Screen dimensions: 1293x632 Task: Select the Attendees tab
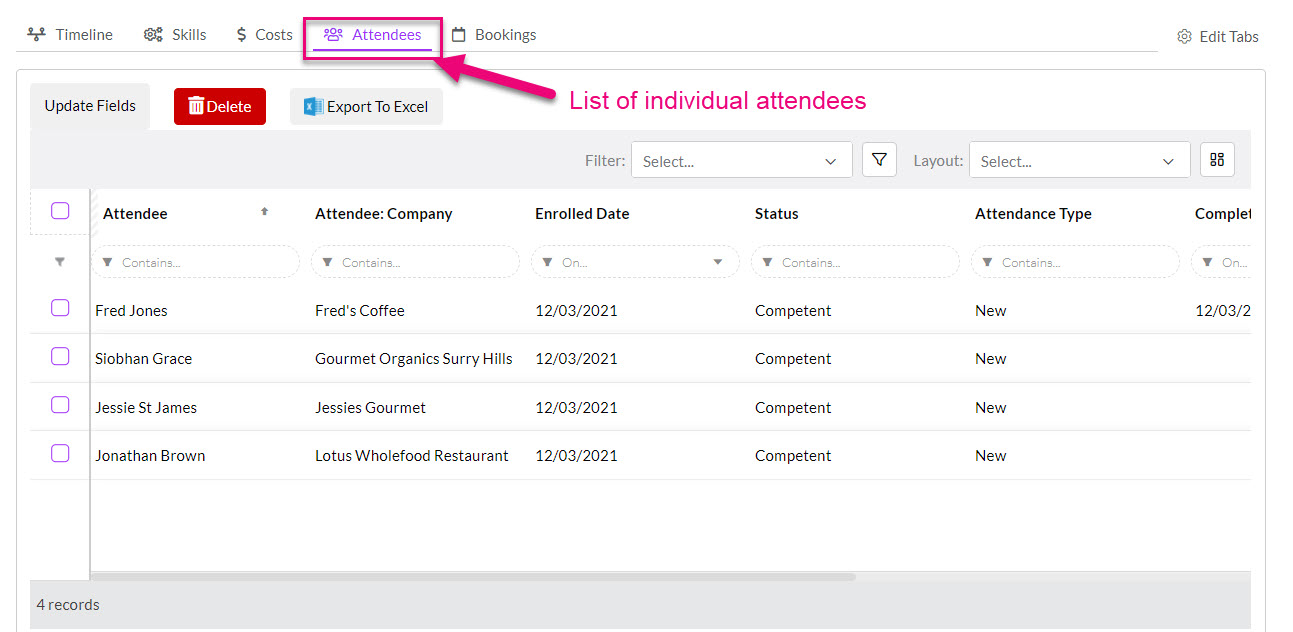pyautogui.click(x=373, y=35)
